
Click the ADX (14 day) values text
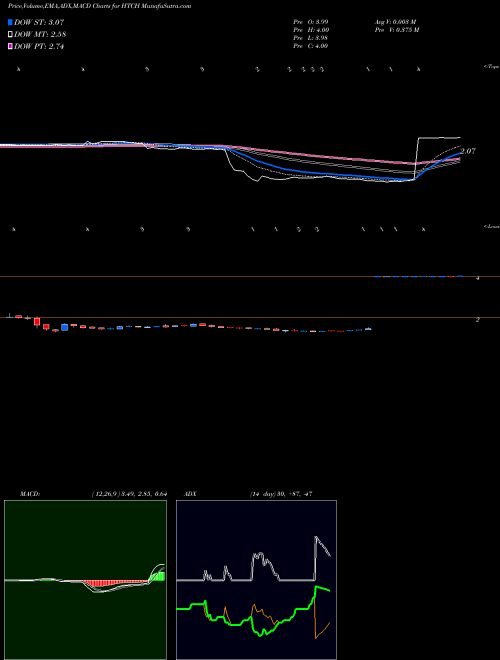(281, 494)
